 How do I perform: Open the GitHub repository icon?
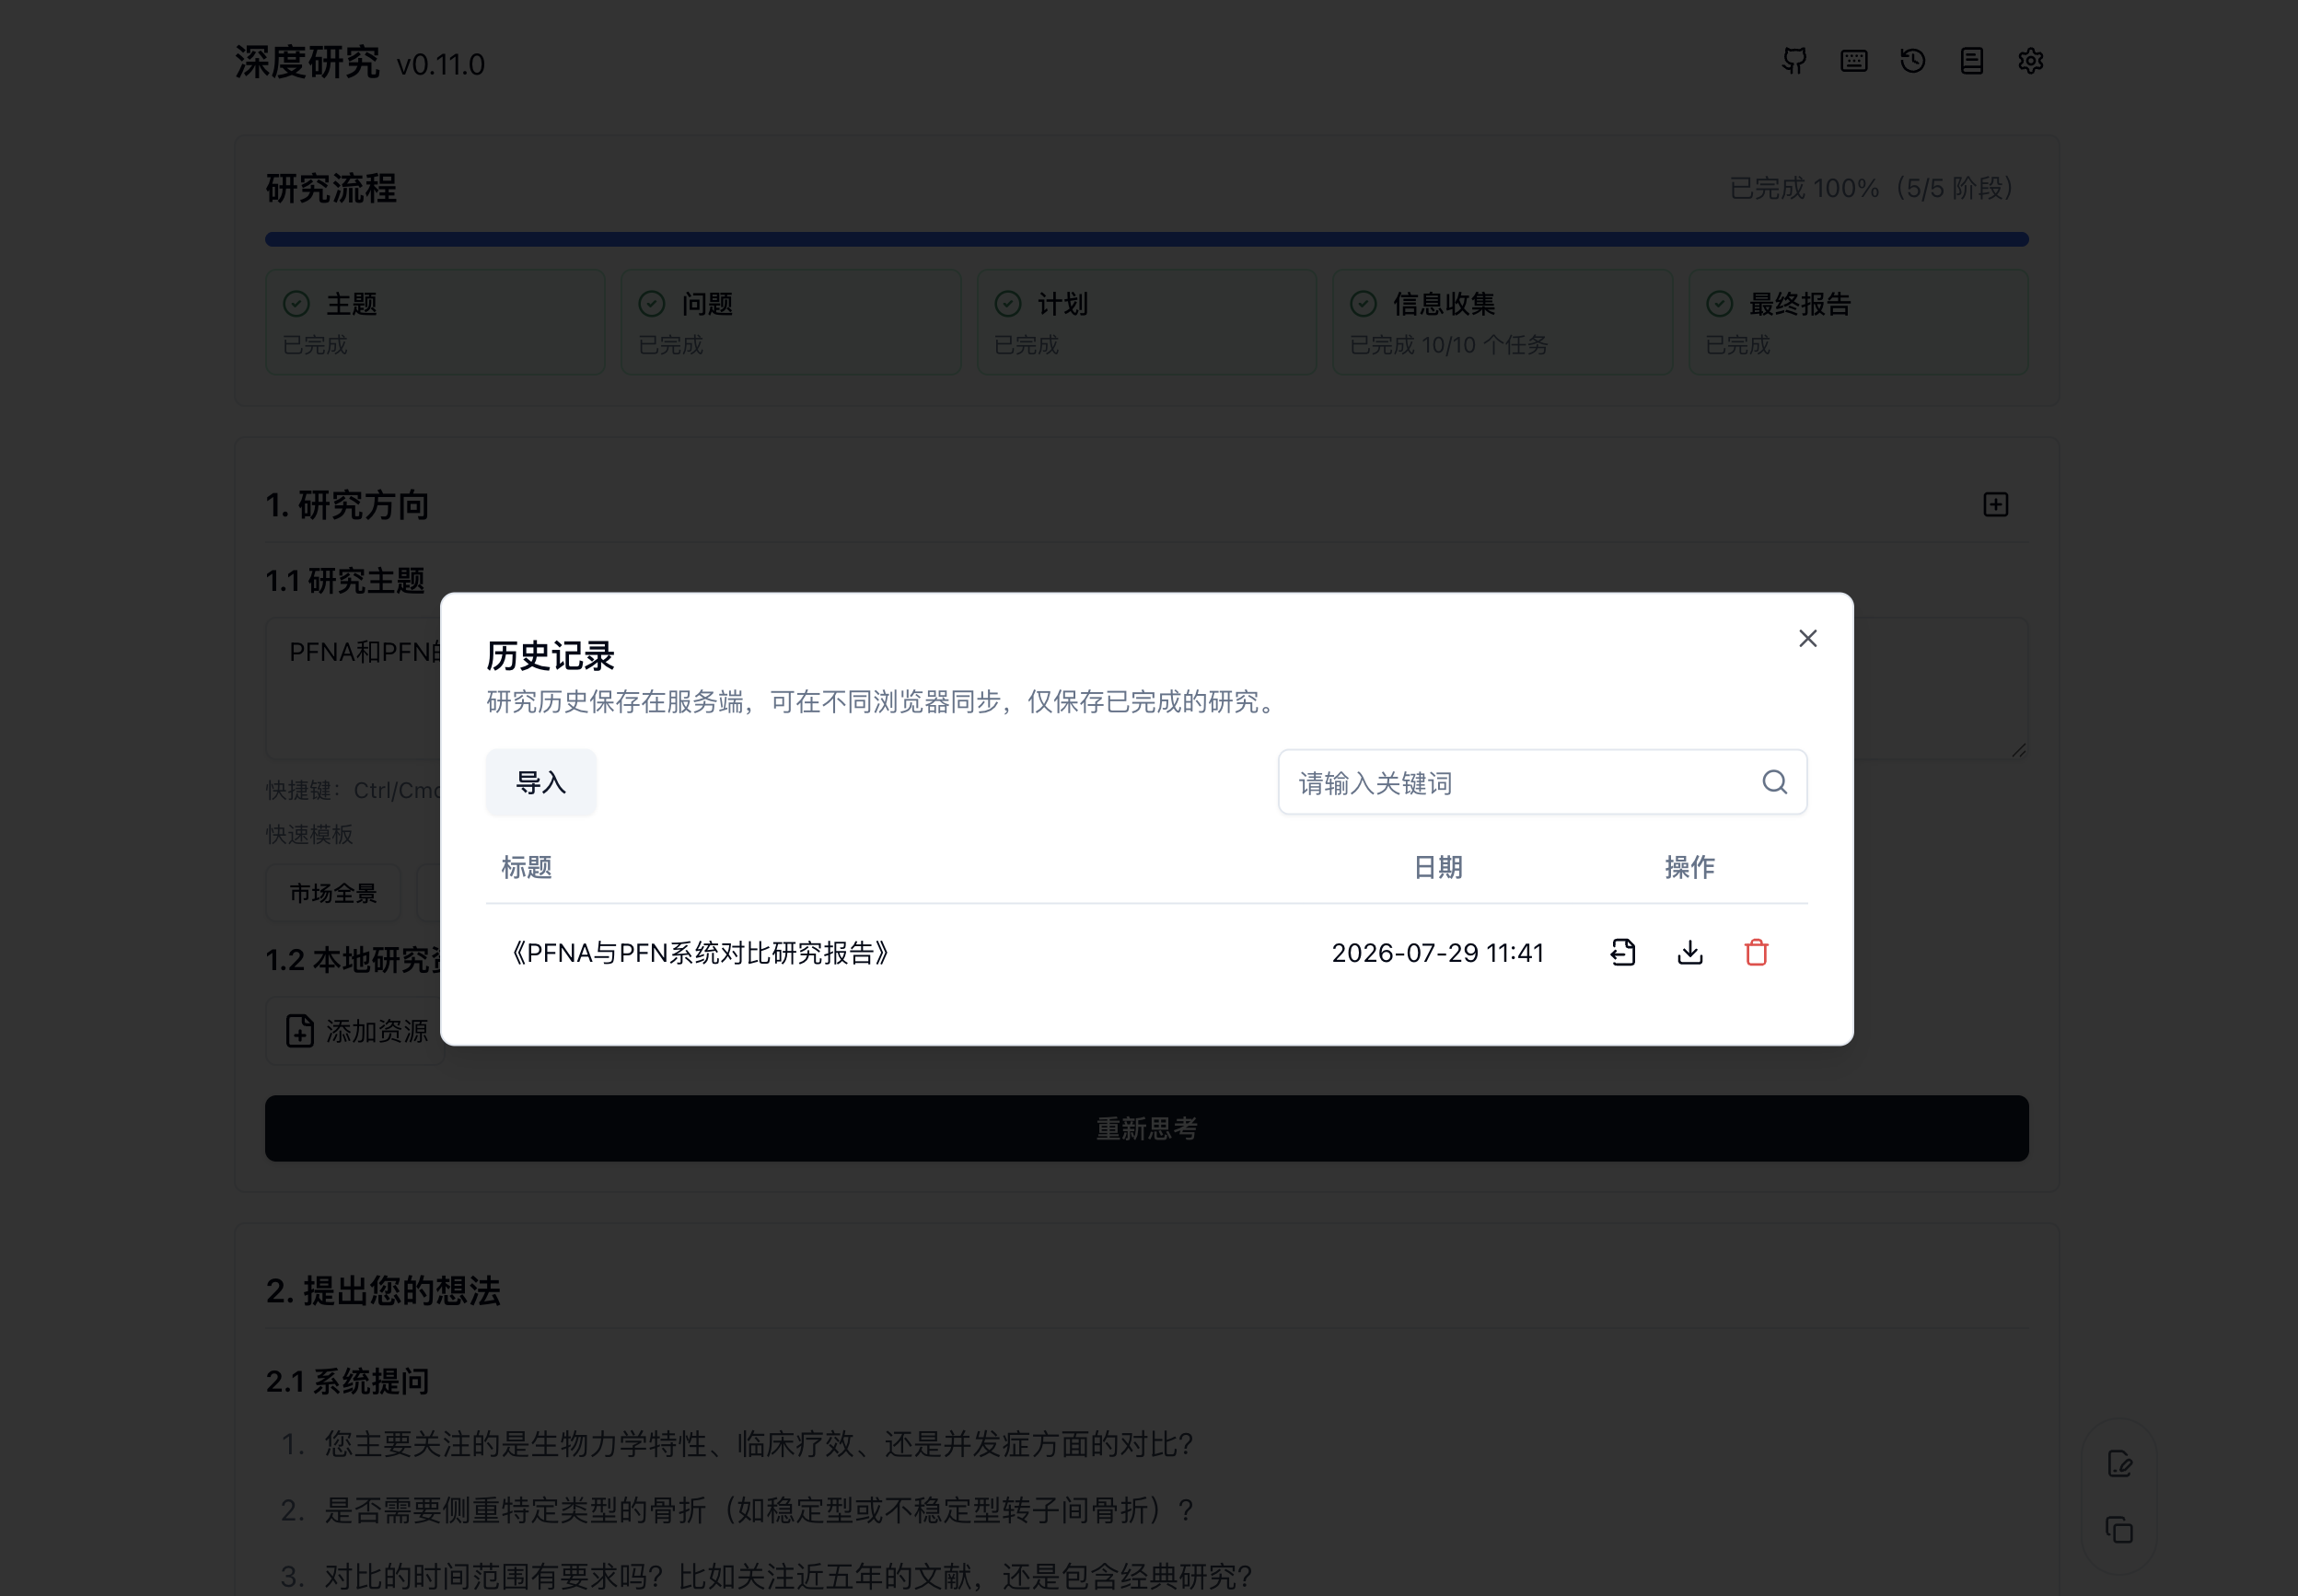1794,61
